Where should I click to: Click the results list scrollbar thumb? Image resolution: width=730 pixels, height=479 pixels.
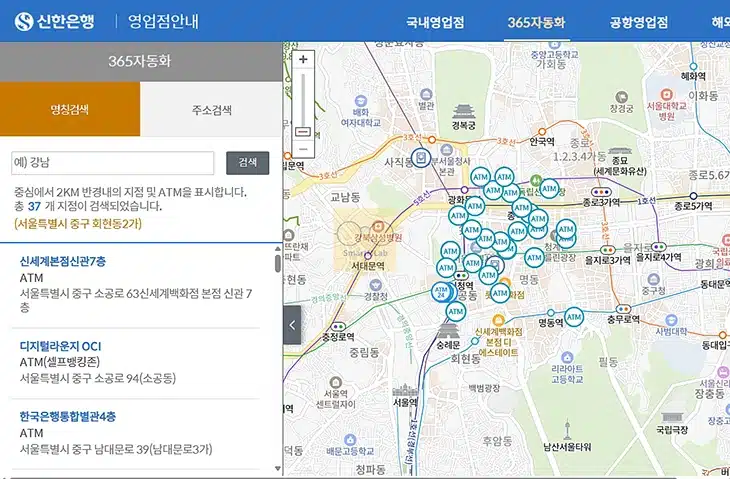(x=278, y=263)
